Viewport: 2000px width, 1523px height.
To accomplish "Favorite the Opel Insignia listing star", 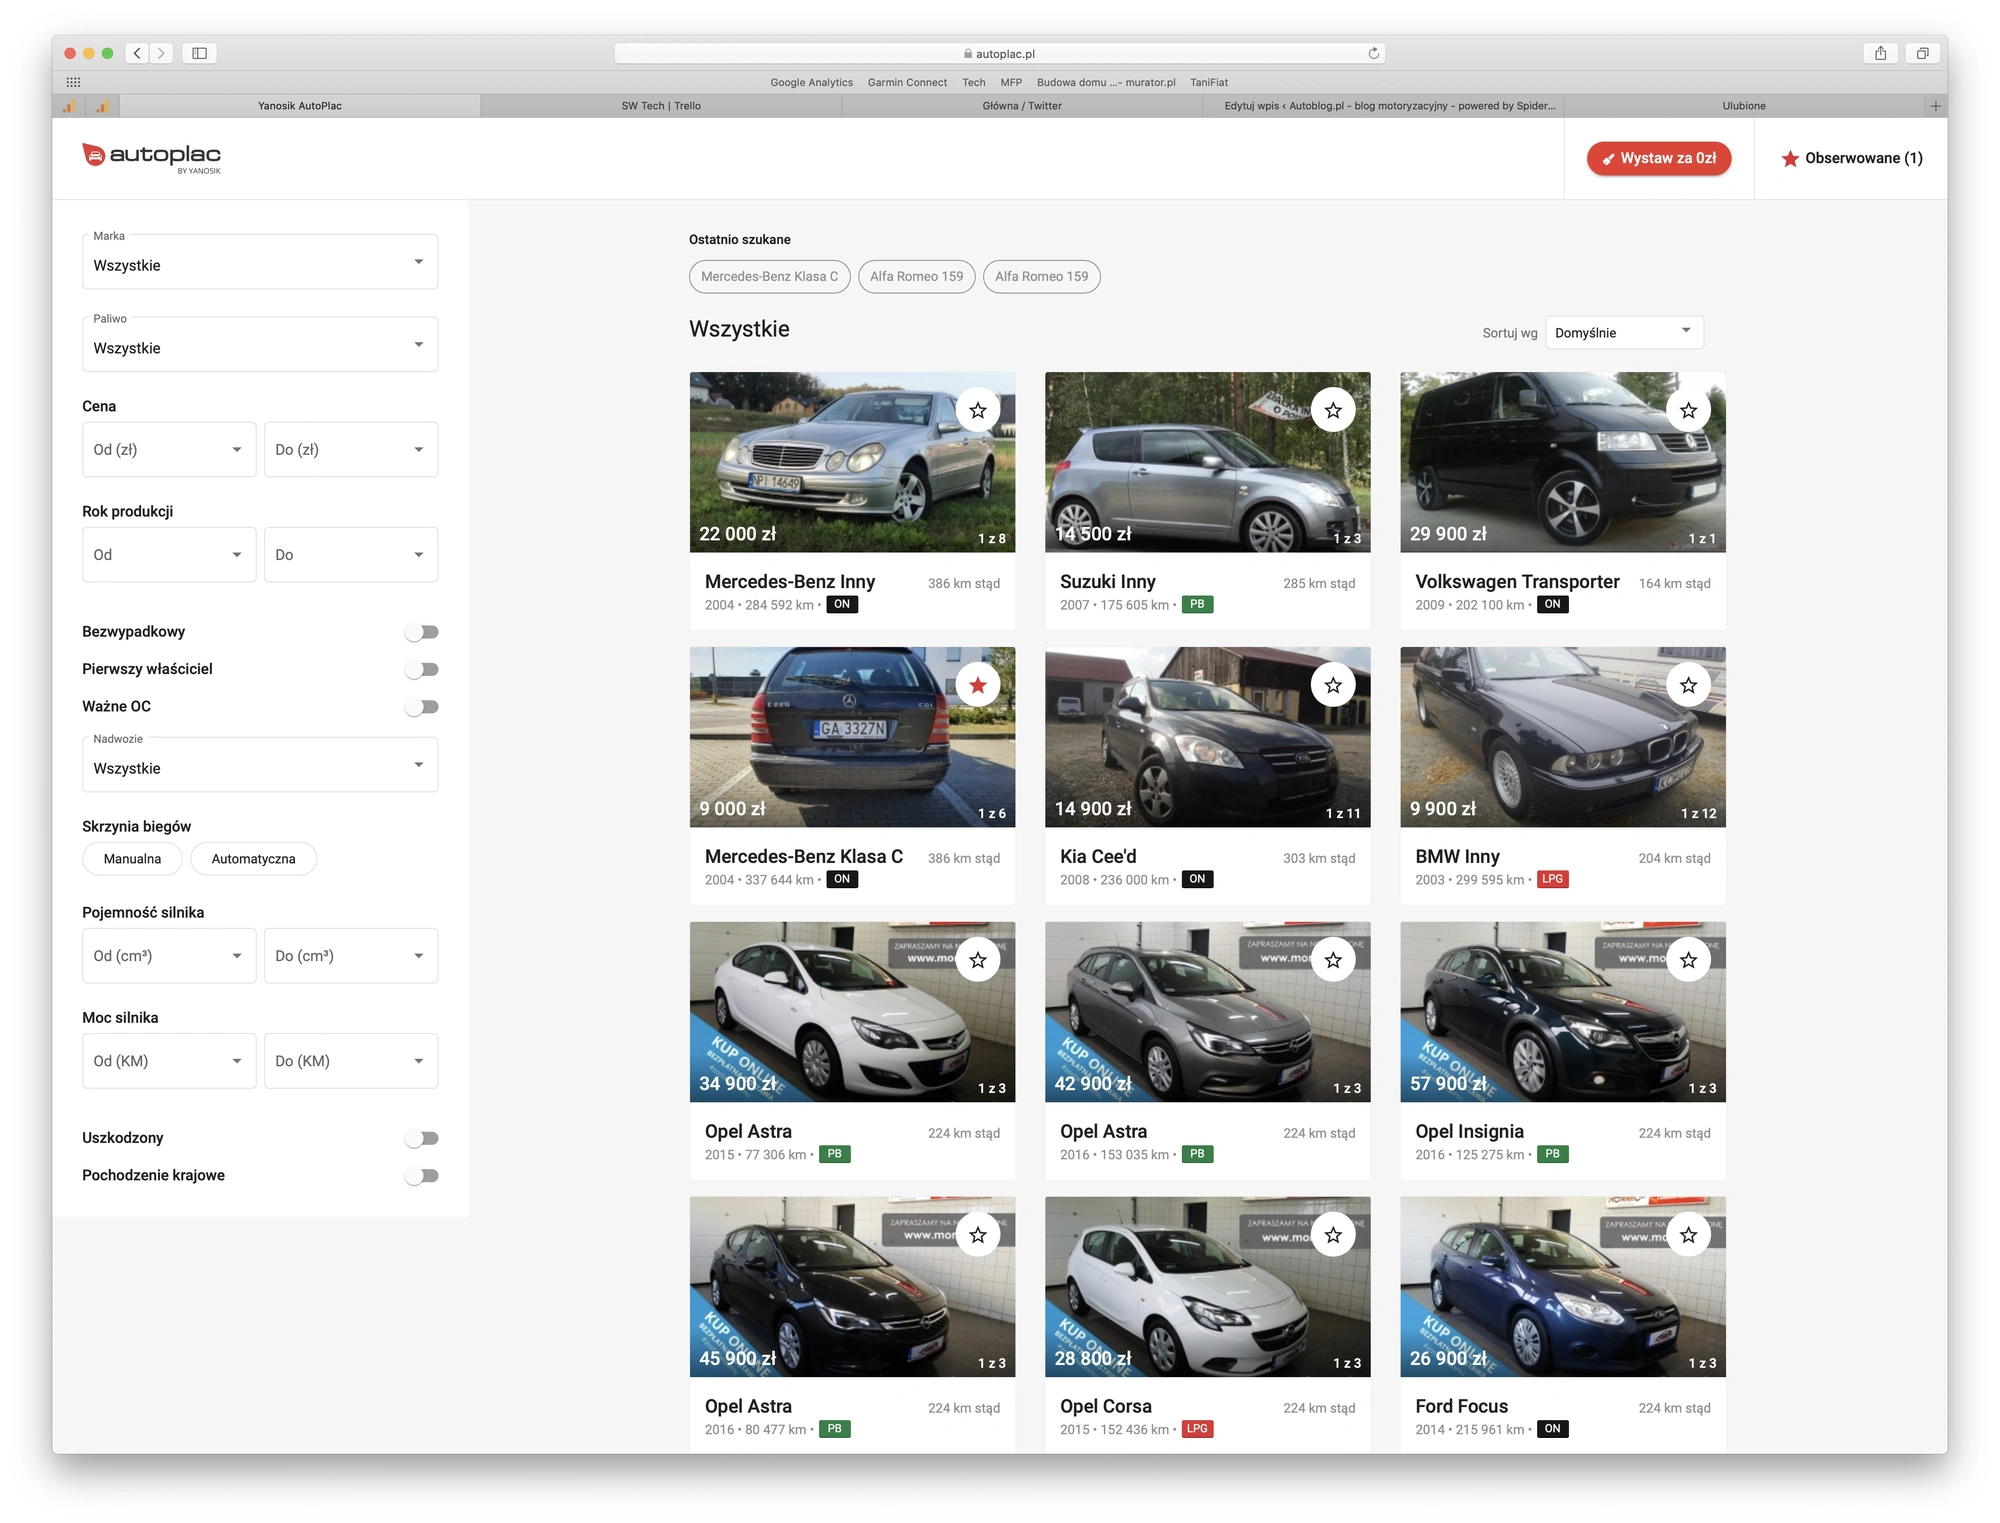I will tap(1688, 960).
